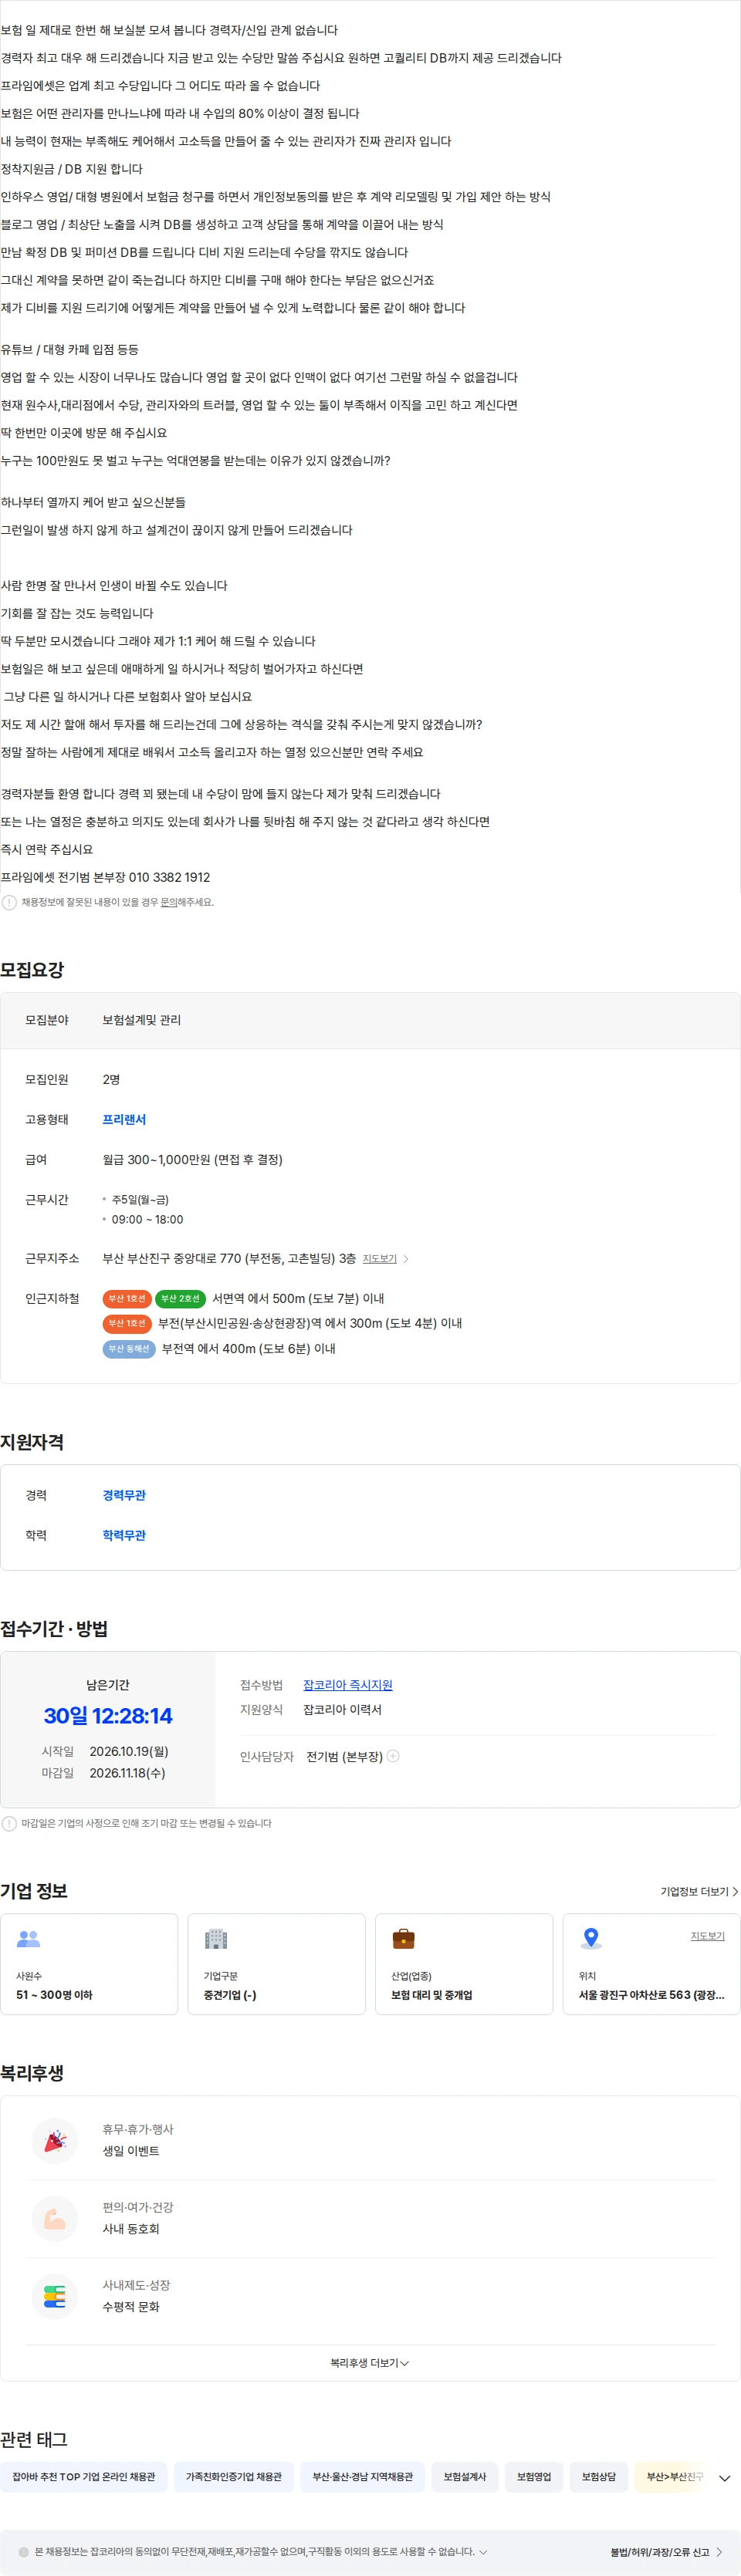The width and height of the screenshot is (741, 2576).
Task: Select the 보험상담 tag
Action: 599,2477
